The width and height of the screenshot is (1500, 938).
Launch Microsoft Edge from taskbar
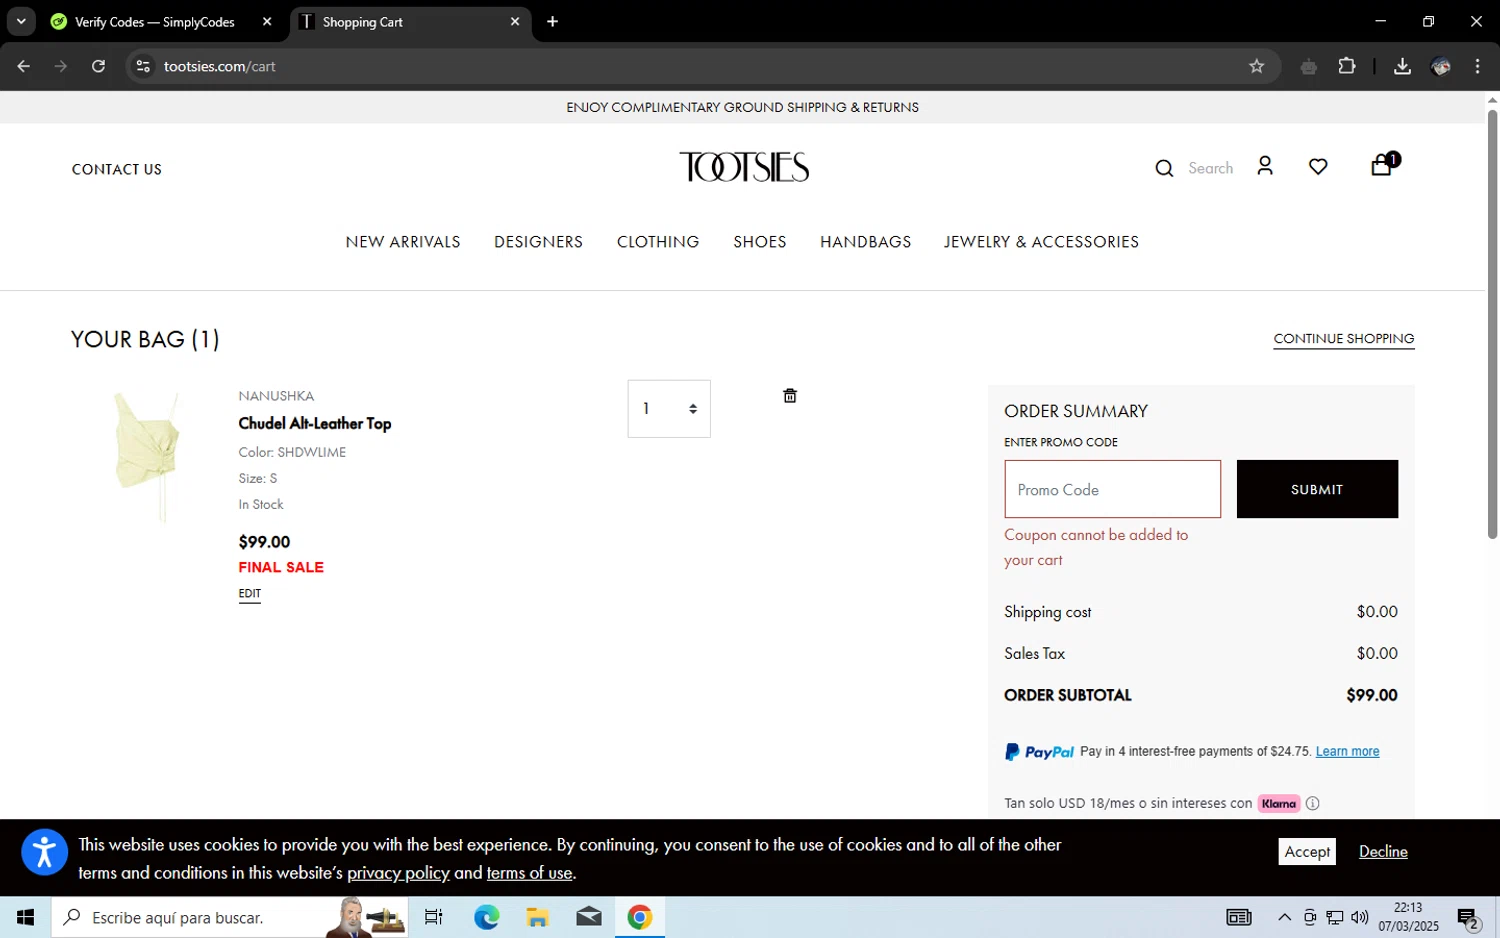(487, 917)
